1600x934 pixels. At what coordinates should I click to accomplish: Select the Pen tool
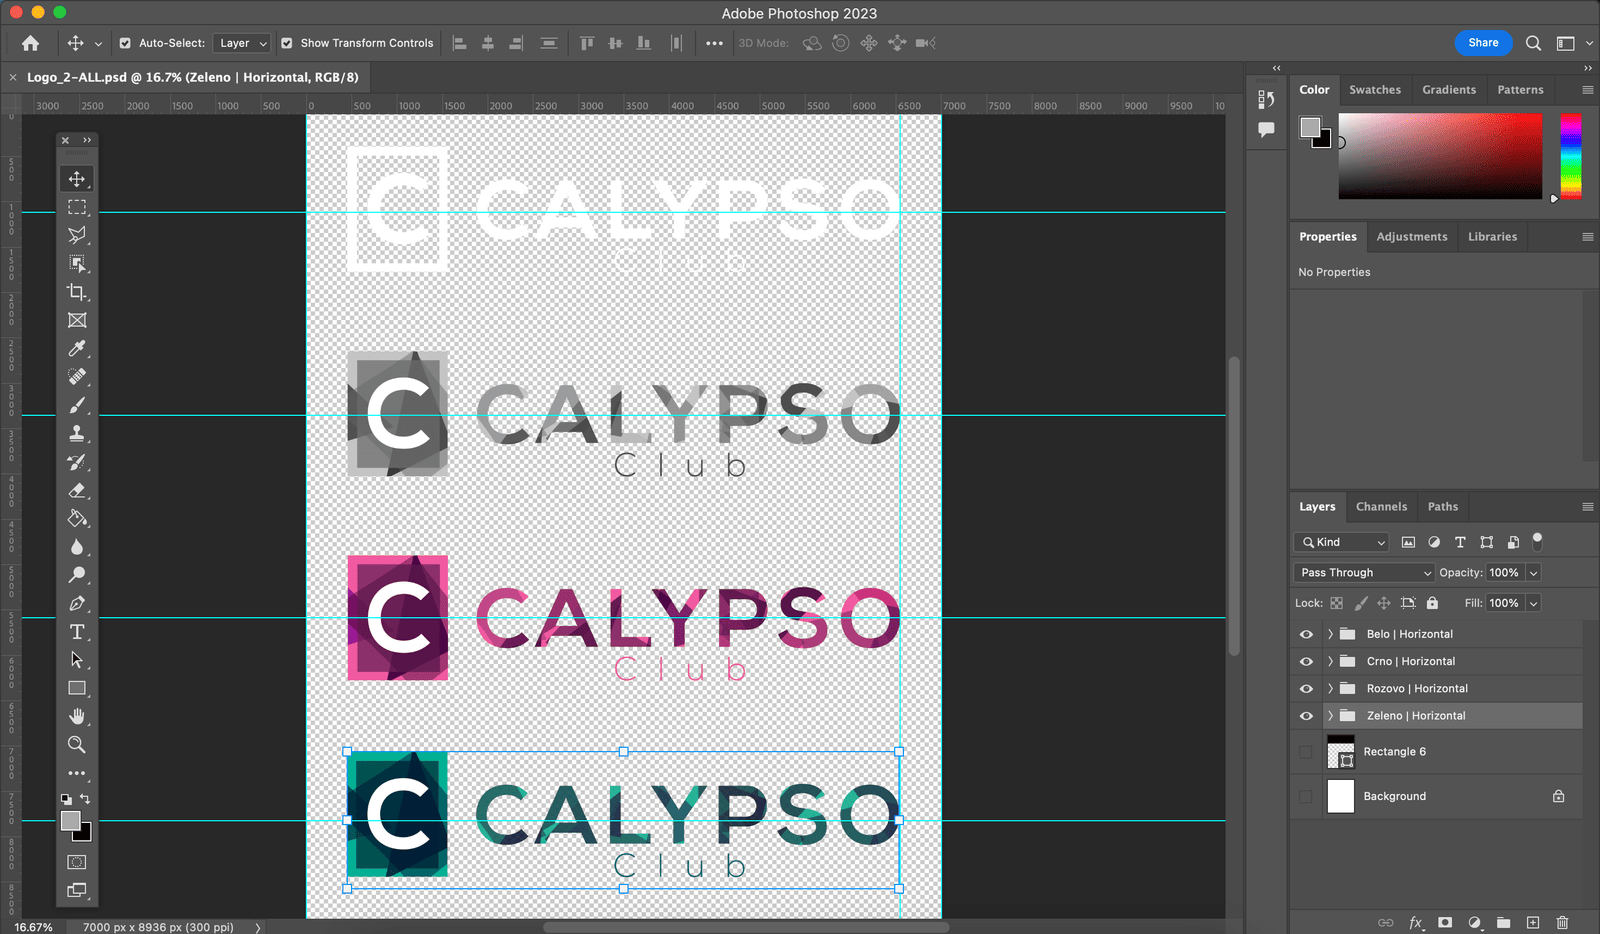tap(77, 604)
